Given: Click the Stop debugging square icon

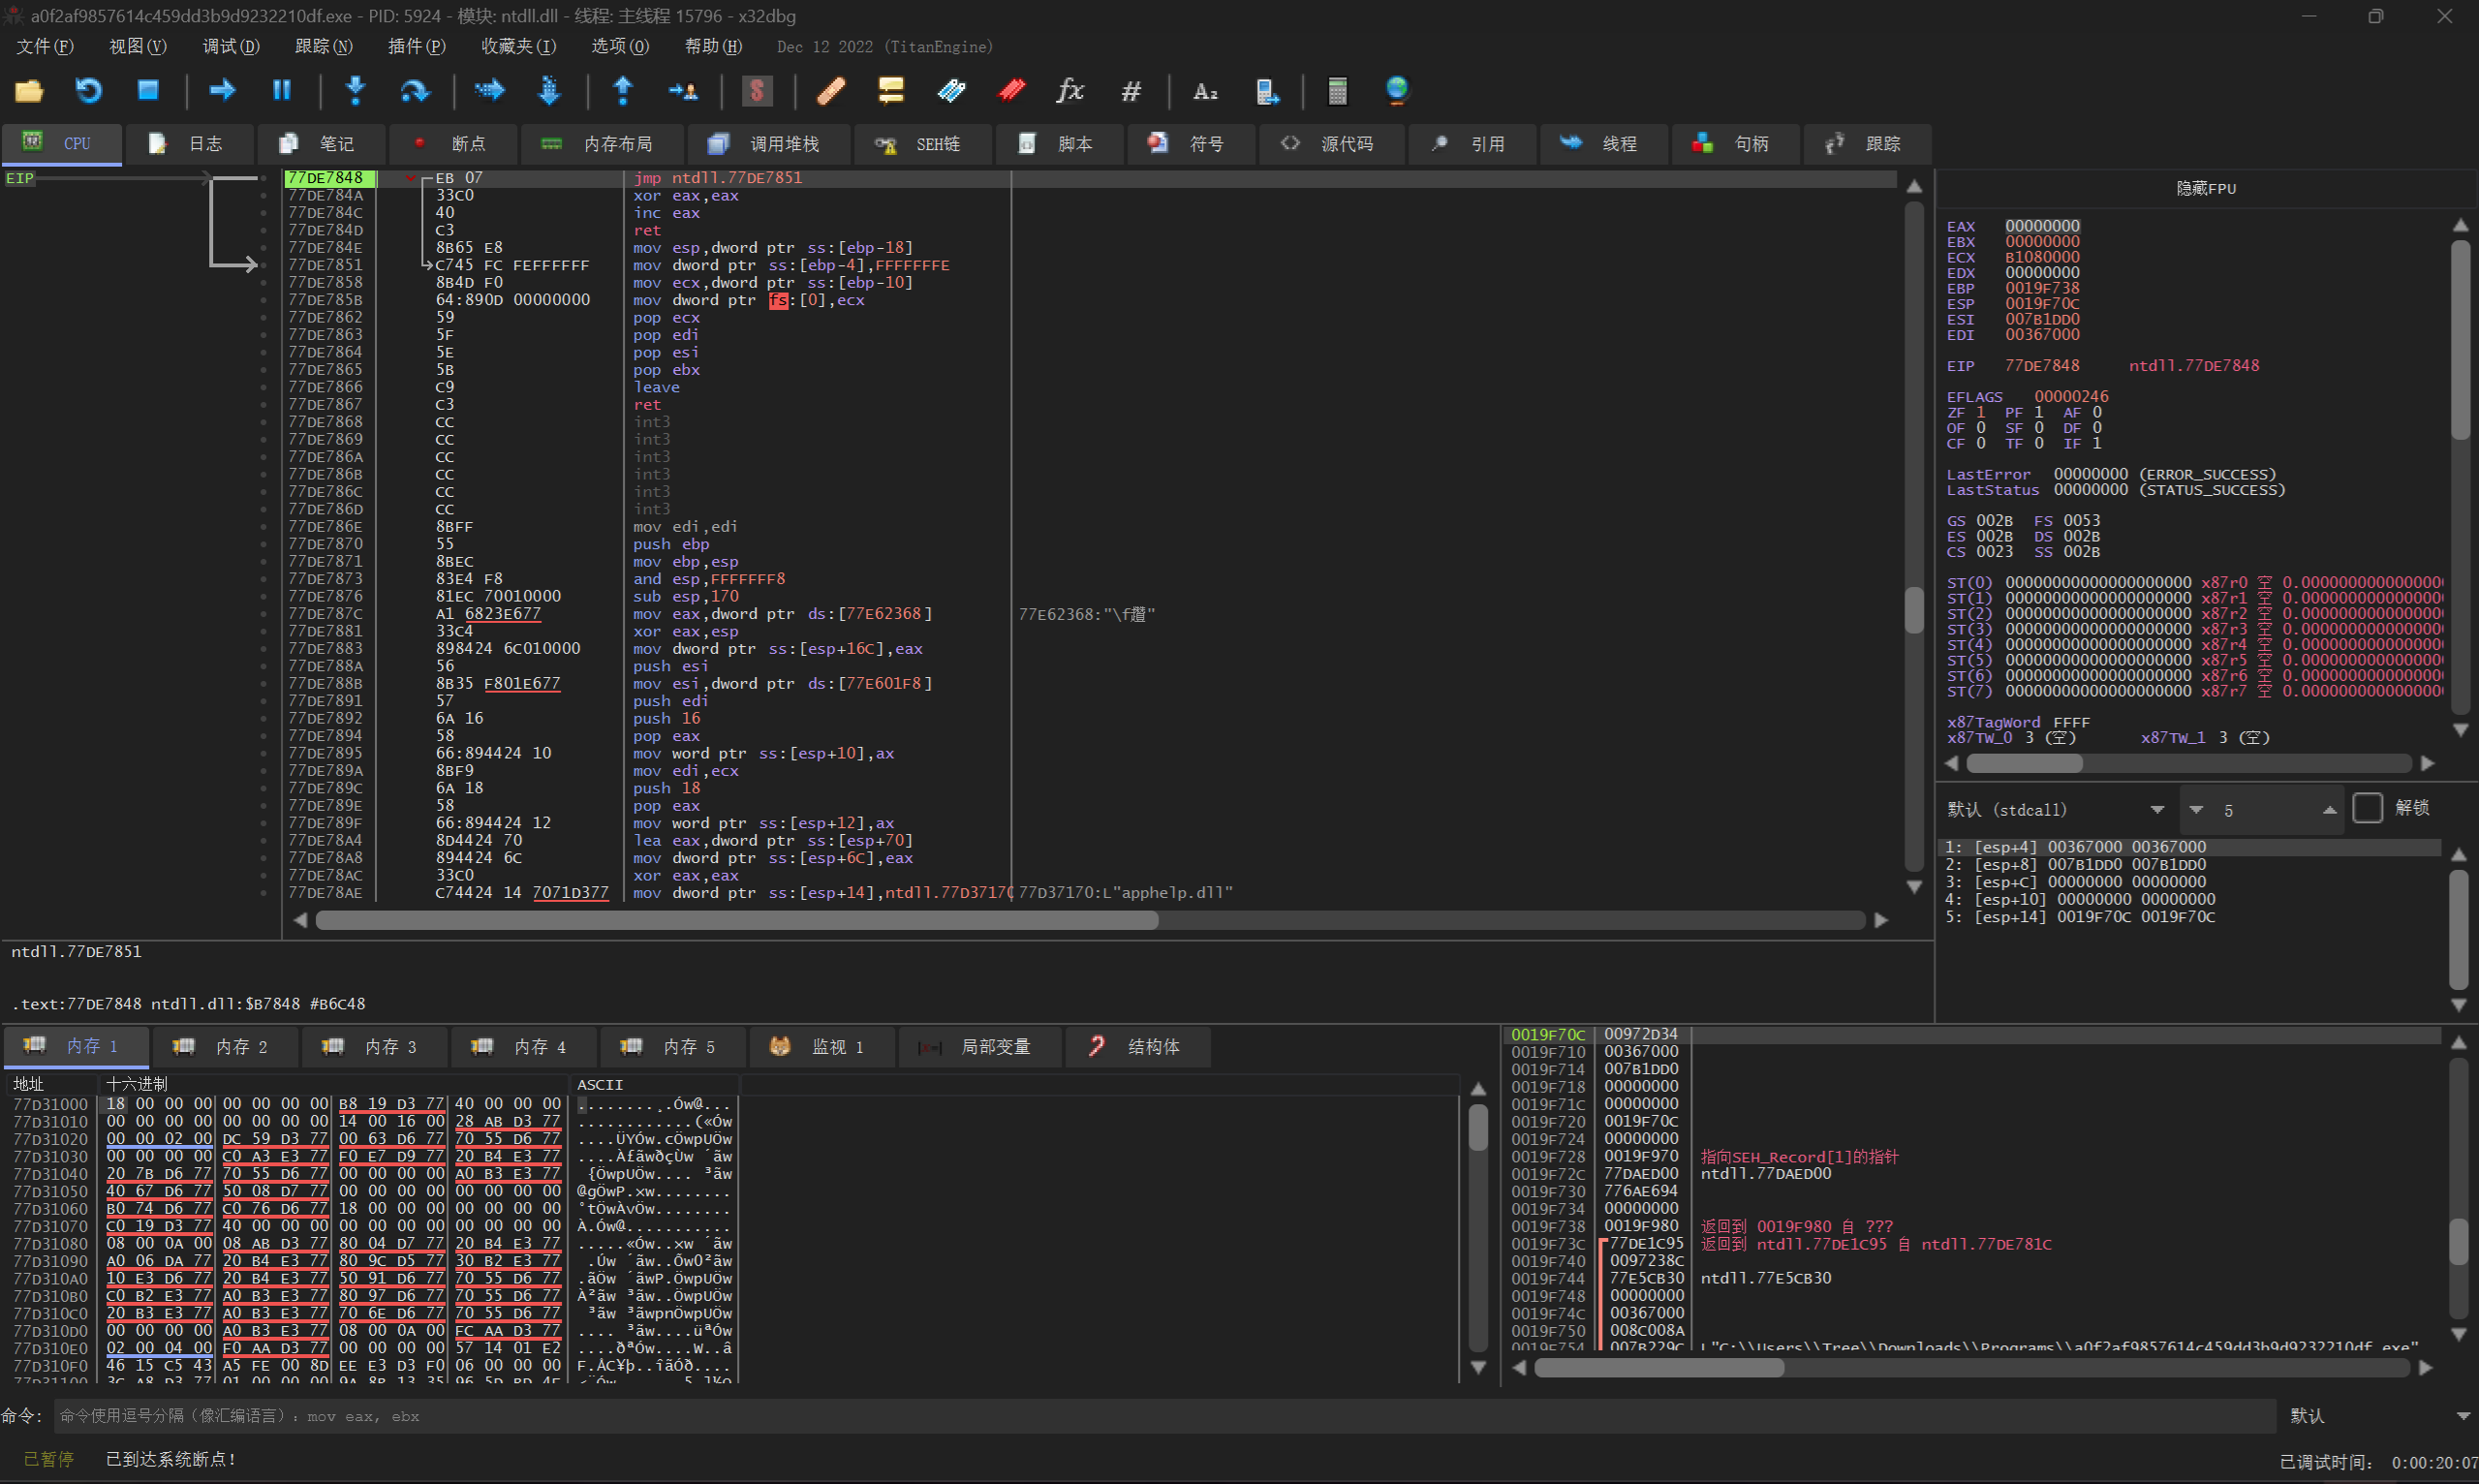Looking at the screenshot, I should point(148,91).
